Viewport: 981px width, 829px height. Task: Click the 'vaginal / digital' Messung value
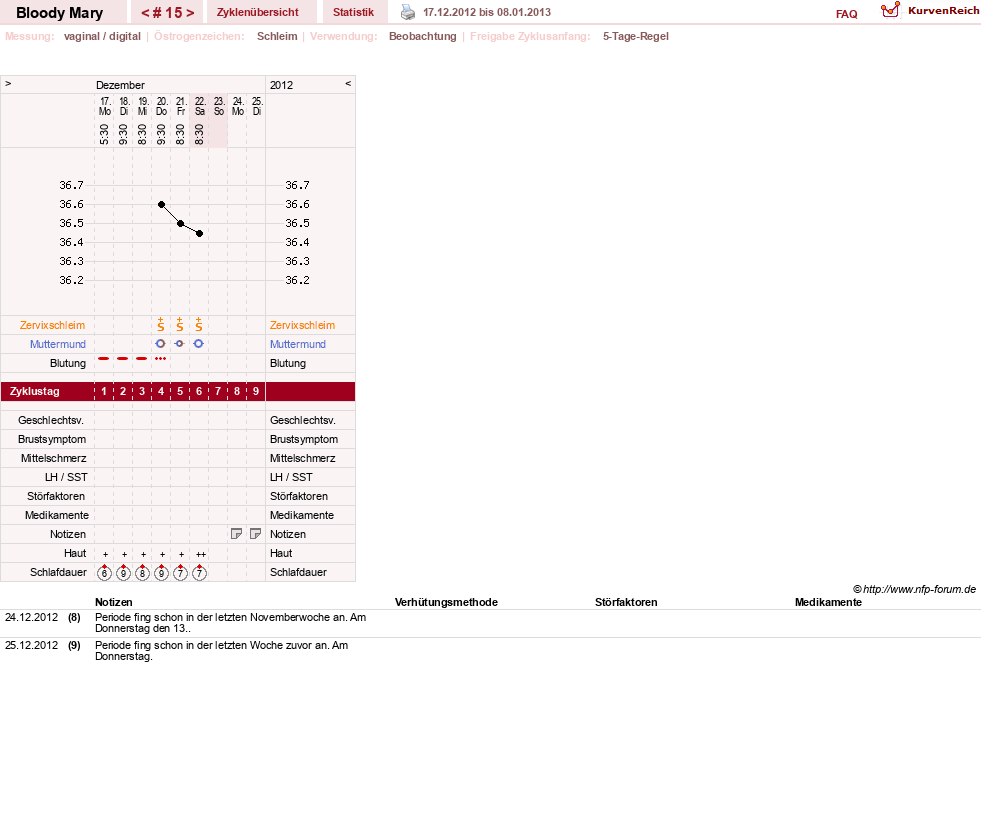tap(102, 36)
